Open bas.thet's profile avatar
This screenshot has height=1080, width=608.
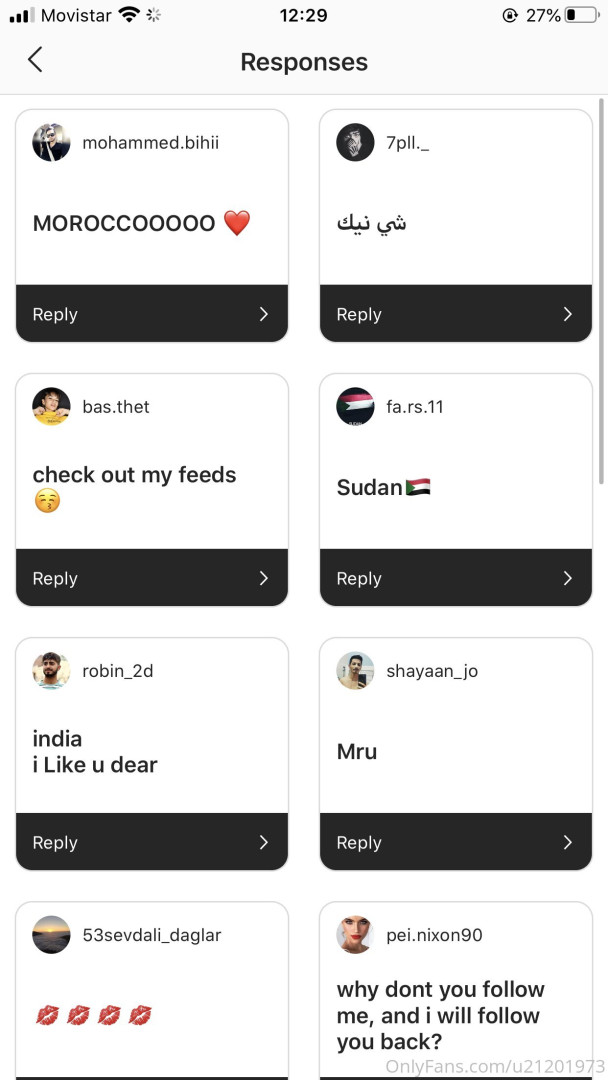coord(51,407)
